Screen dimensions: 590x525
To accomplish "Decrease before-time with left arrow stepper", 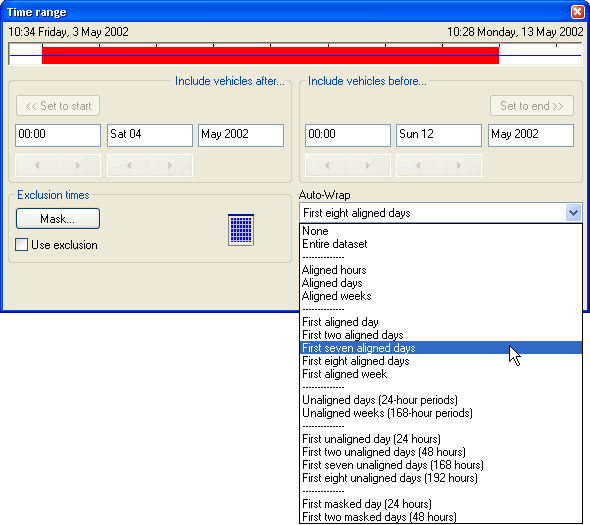I will [x=327, y=165].
